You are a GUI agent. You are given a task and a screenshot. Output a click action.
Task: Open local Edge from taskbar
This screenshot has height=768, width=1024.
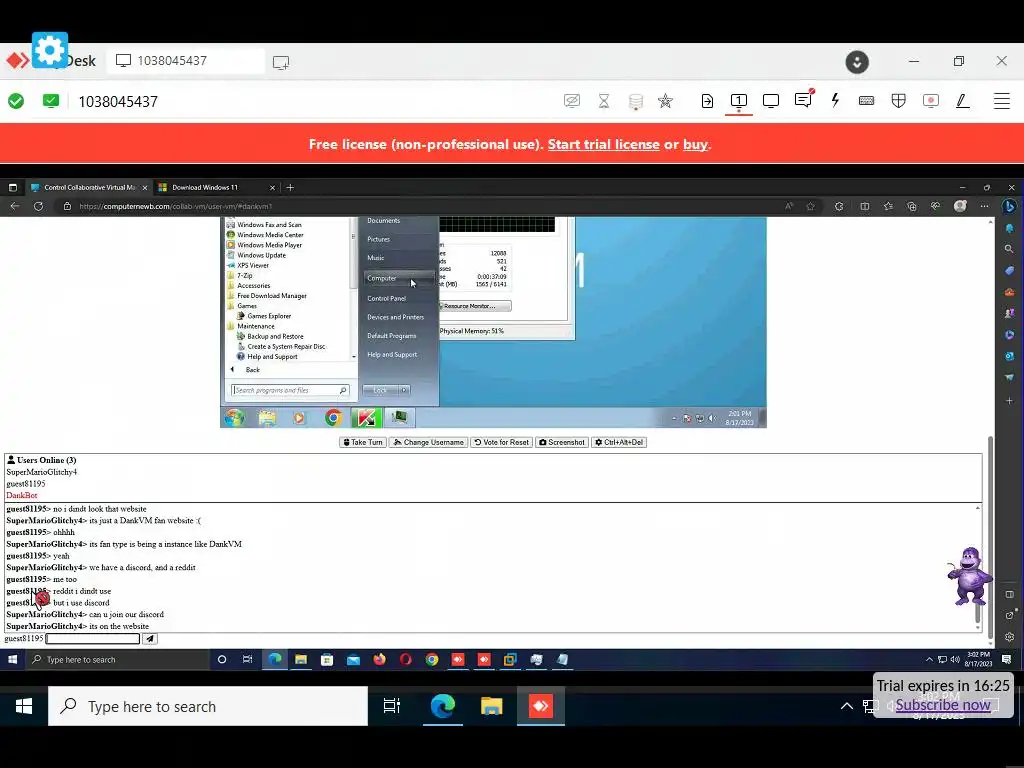[x=443, y=706]
